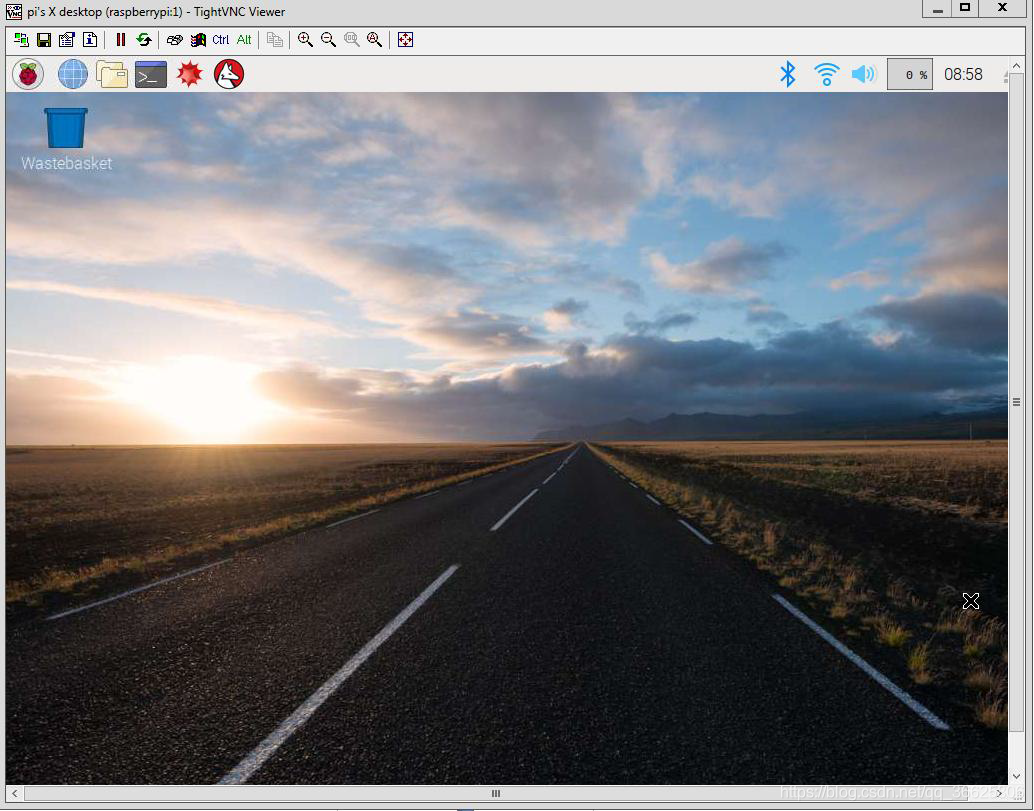Click the CPU usage monitor showing 0 %
The image size is (1034, 811).
coord(909,74)
